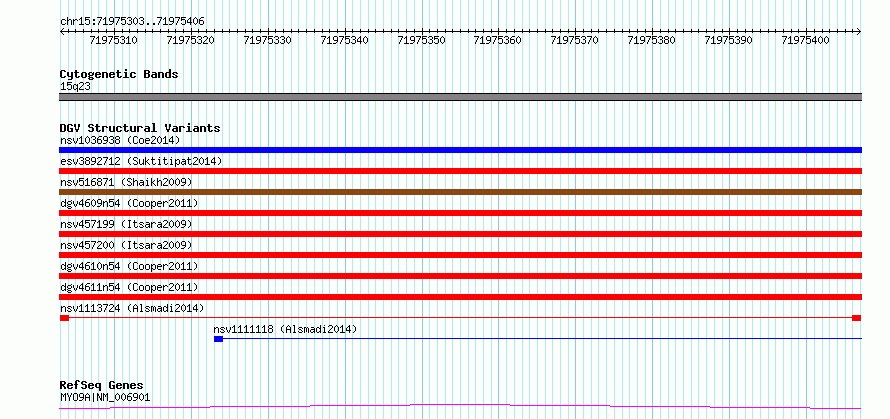Image resolution: width=890 pixels, height=419 pixels.
Task: Click the nsv516871 (Shaikh2009) label
Action: tap(126, 182)
